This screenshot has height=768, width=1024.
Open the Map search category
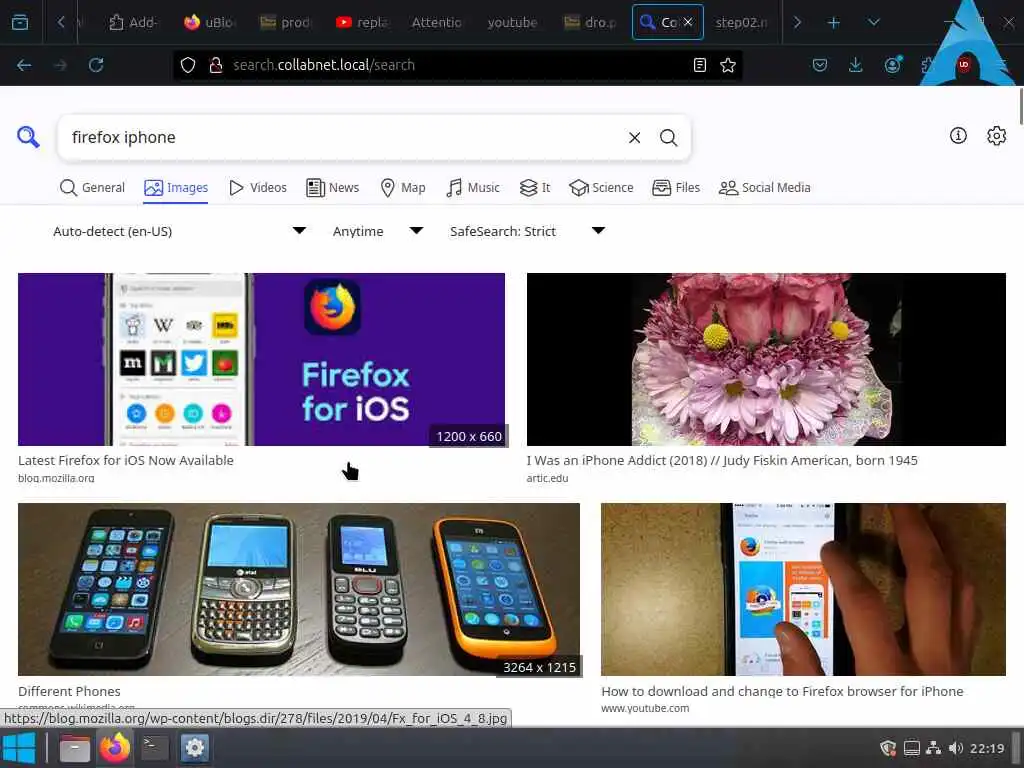pyautogui.click(x=403, y=188)
